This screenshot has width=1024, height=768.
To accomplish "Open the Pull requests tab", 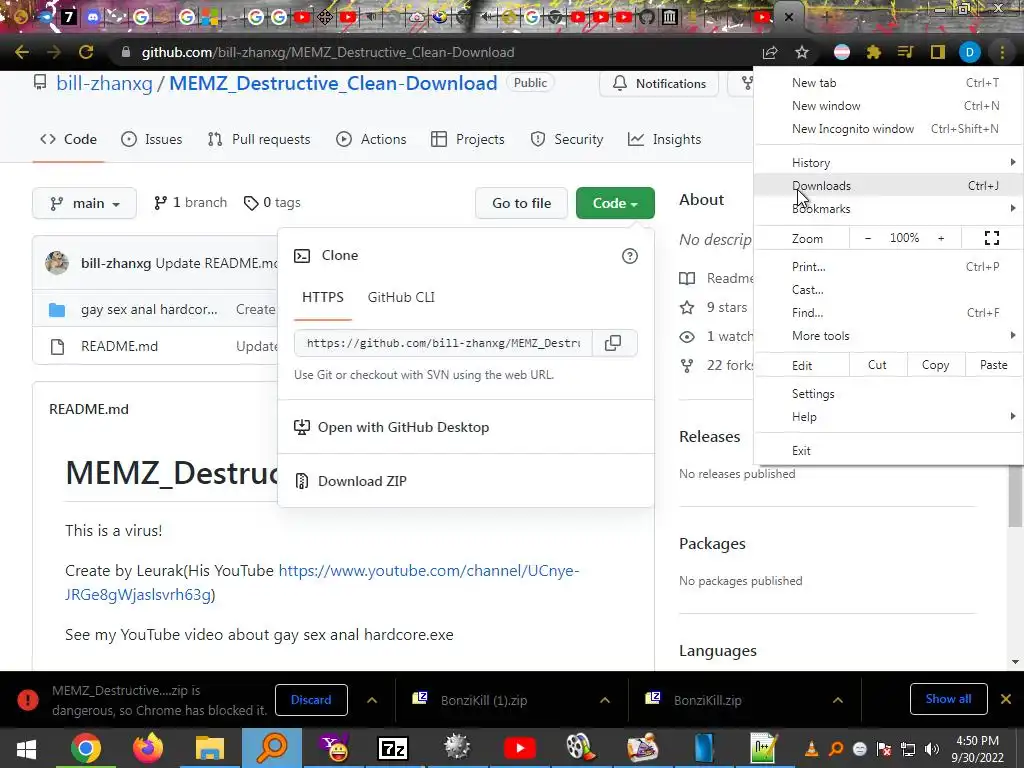I will tap(259, 139).
